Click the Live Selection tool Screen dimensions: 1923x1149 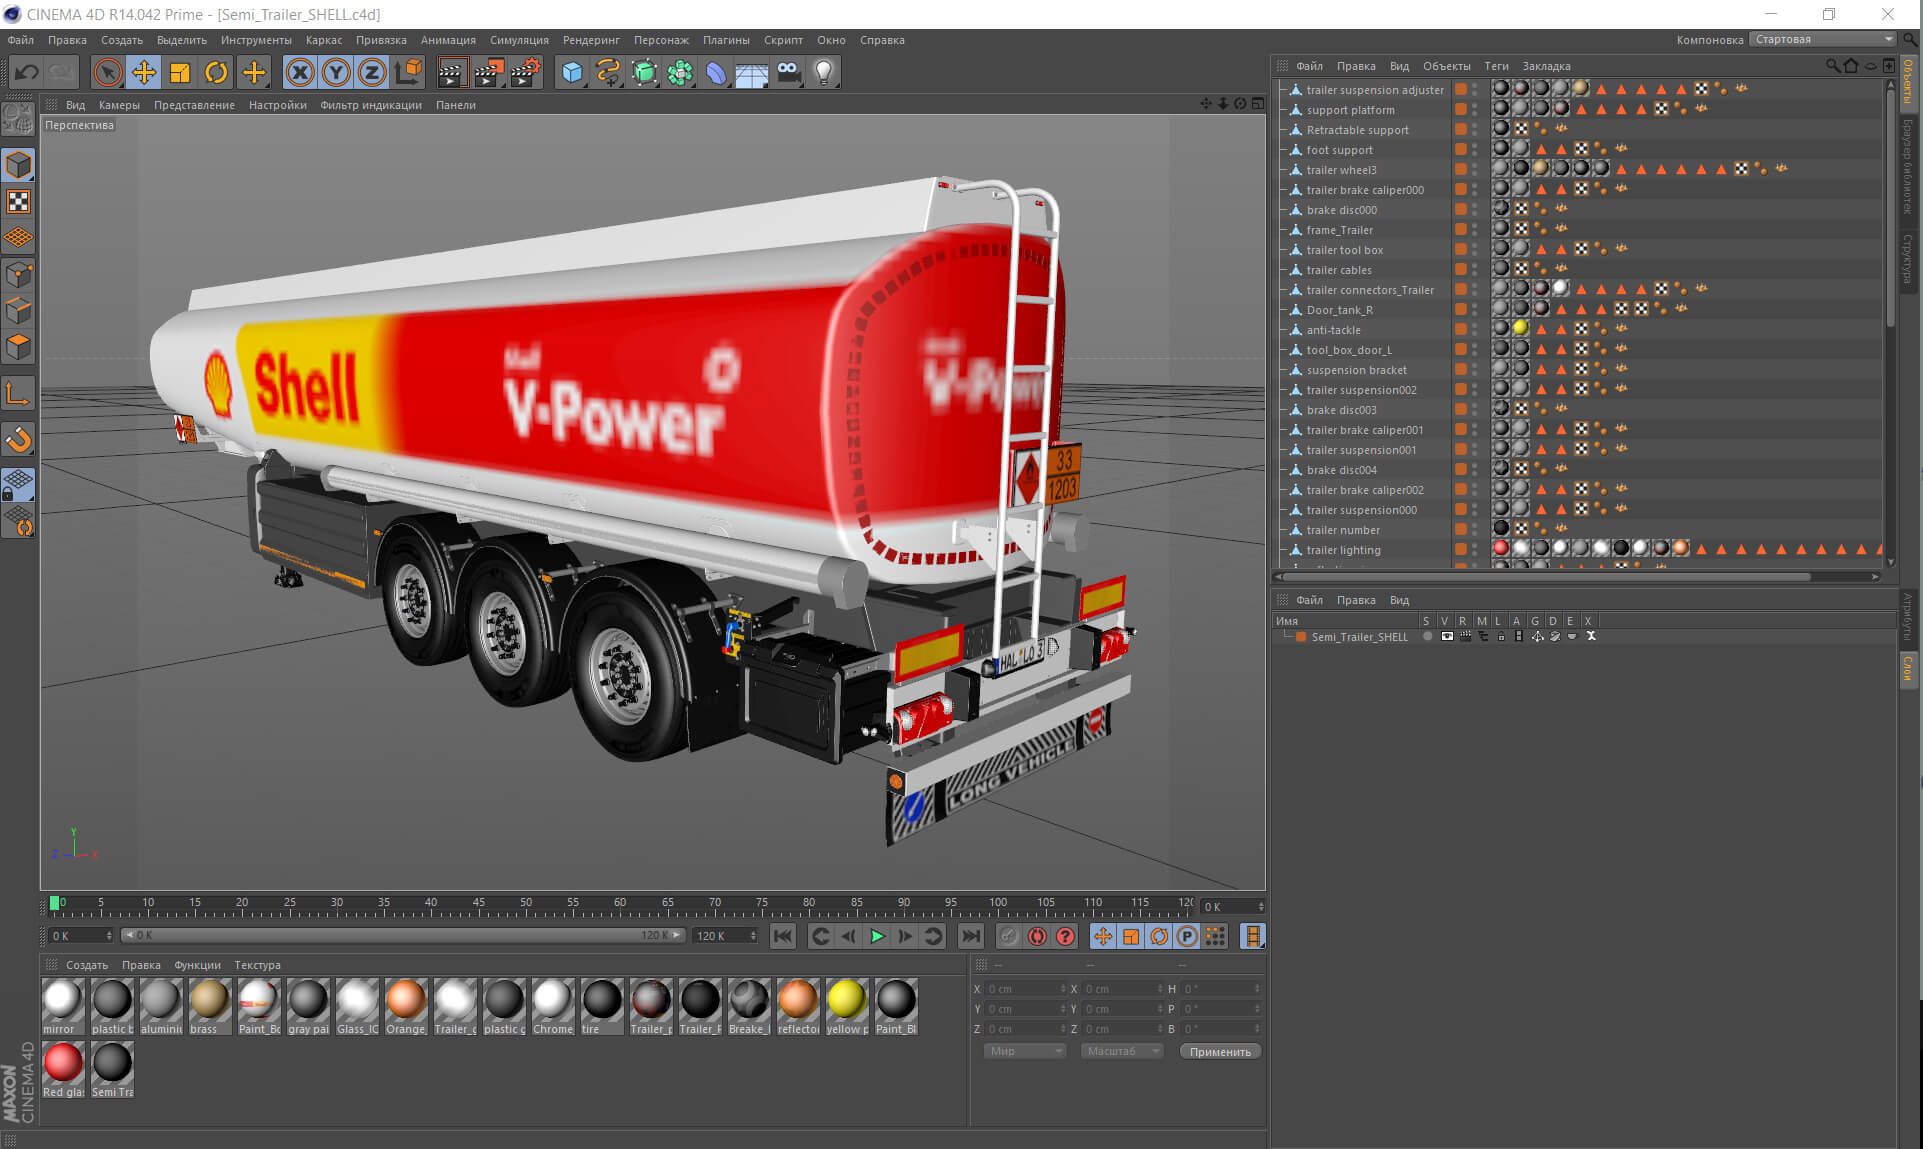108,72
